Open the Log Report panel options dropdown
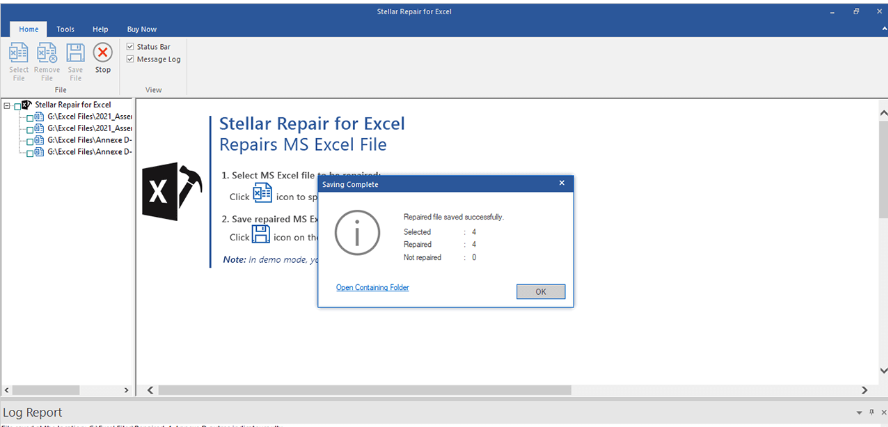The image size is (888, 427). pos(860,412)
